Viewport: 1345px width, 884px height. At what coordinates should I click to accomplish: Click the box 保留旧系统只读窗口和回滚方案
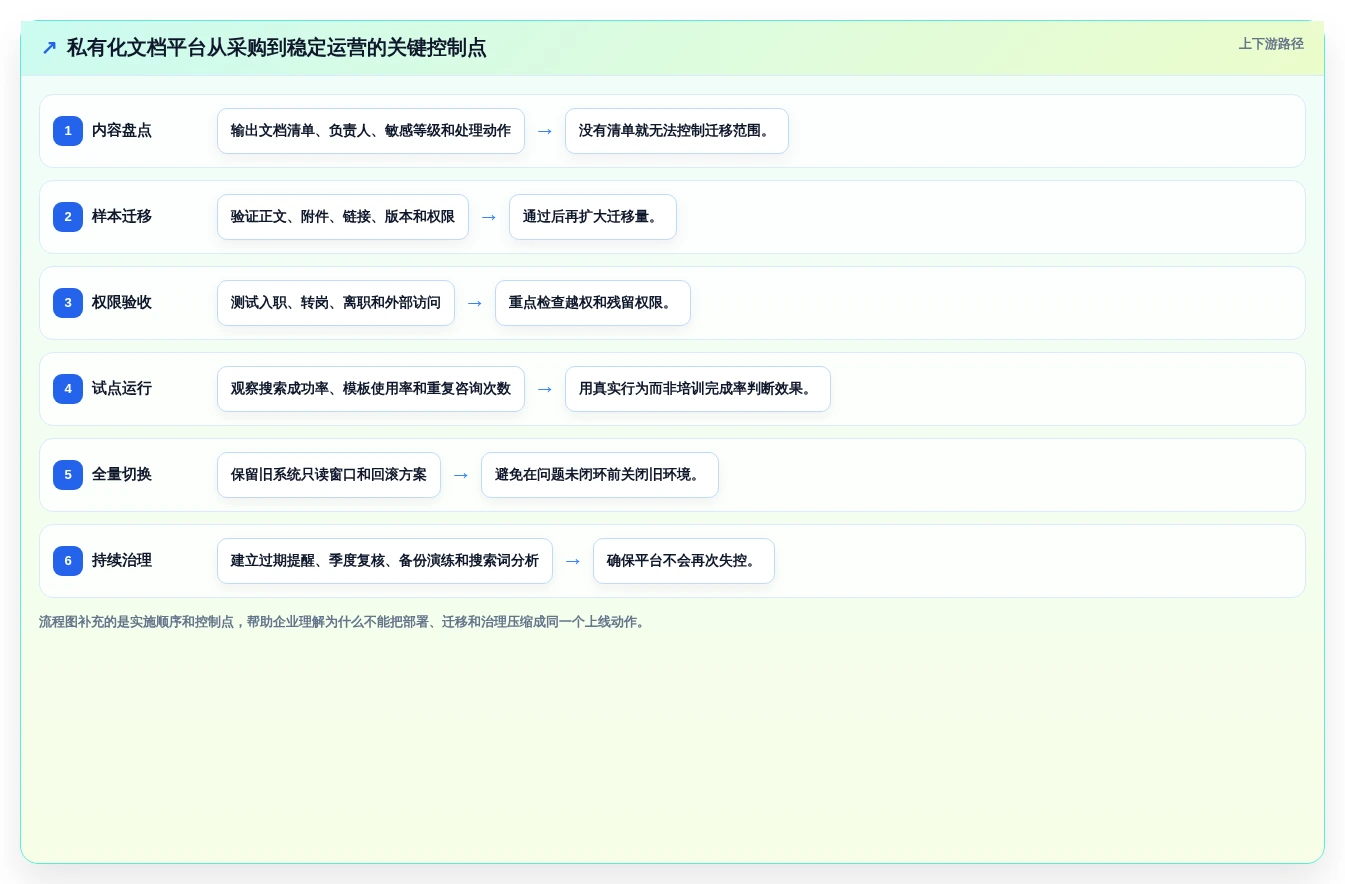329,475
